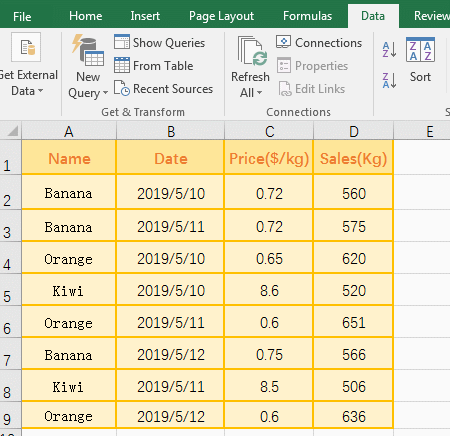Click the Sales(Kg) header cell
The width and height of the screenshot is (450, 436).
pos(353,157)
